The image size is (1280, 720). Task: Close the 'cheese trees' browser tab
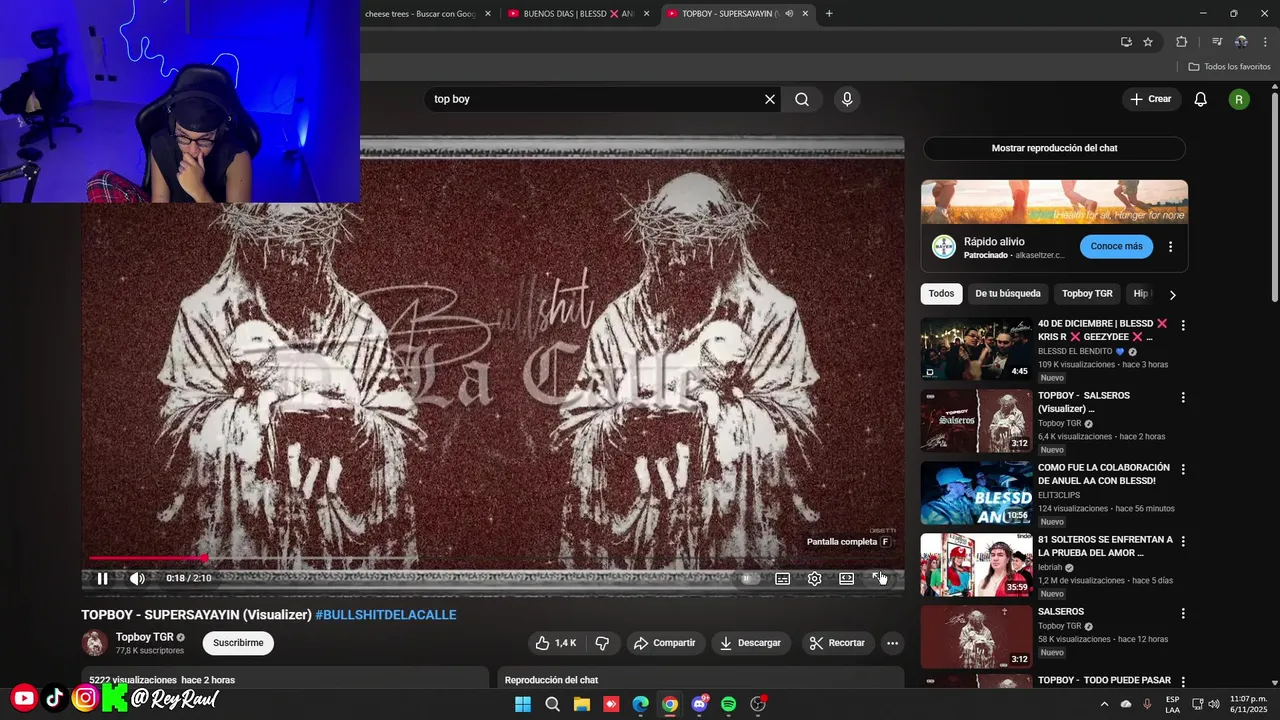(488, 14)
